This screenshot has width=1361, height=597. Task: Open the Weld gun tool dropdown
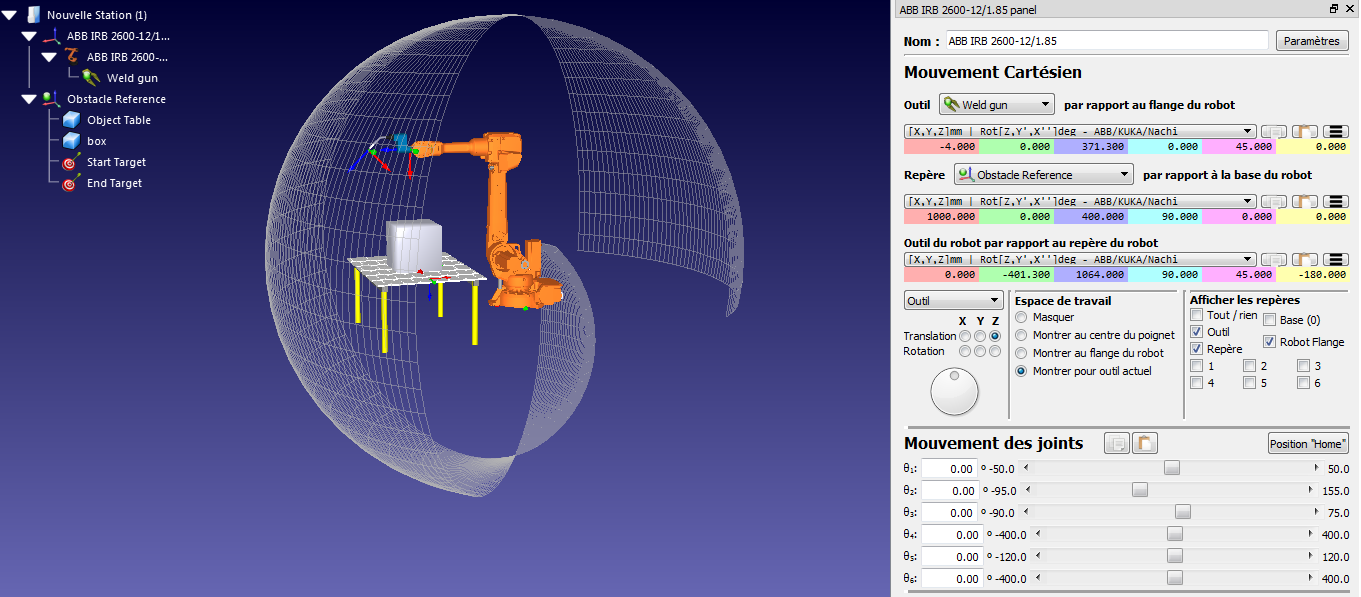997,104
